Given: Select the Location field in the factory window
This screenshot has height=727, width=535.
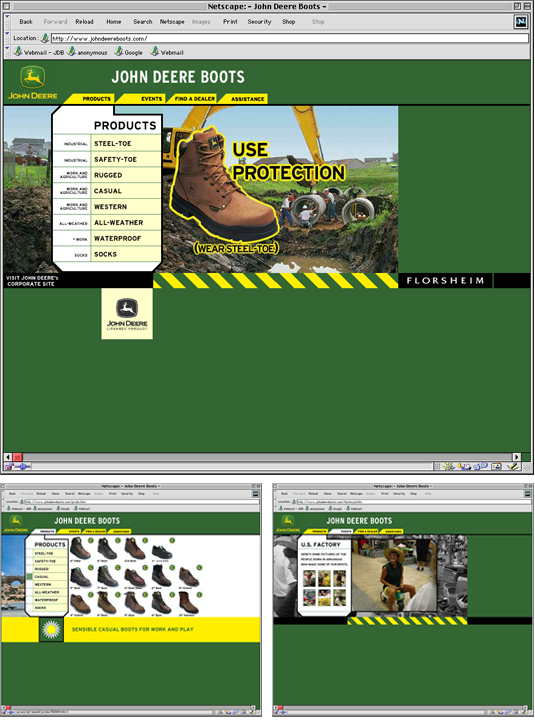Looking at the screenshot, I should pyautogui.click(x=412, y=502).
